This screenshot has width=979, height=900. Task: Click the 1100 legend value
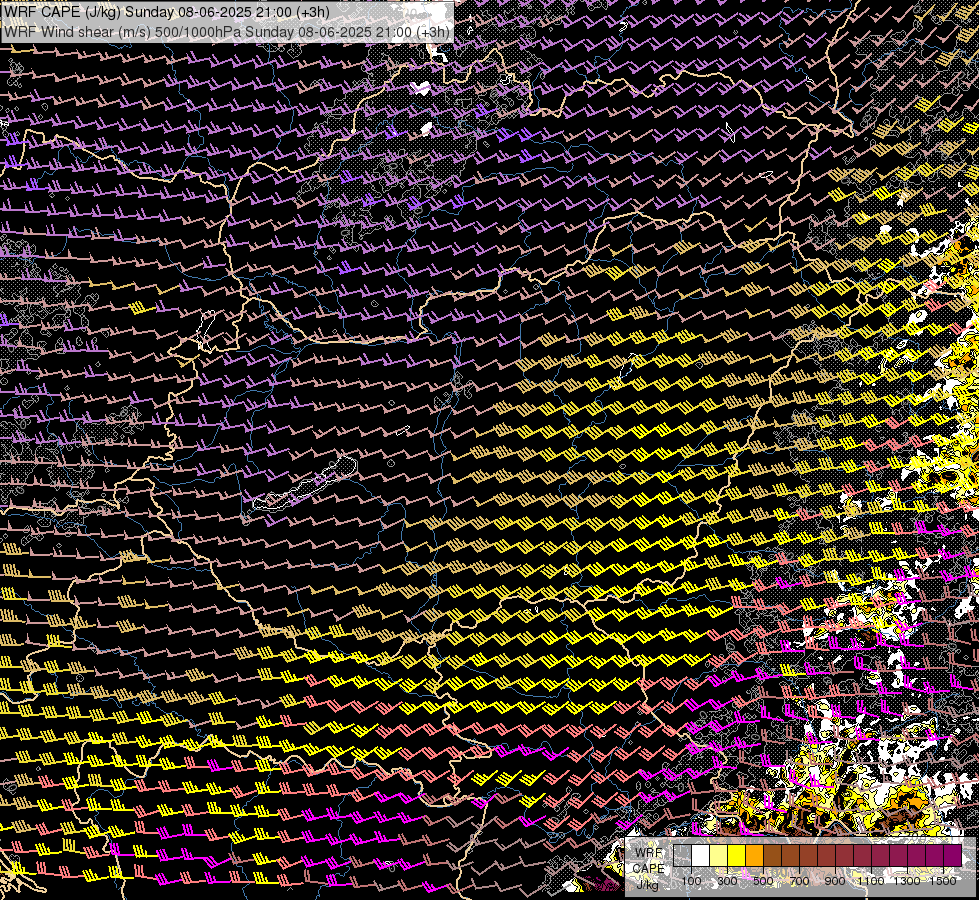tap(870, 881)
